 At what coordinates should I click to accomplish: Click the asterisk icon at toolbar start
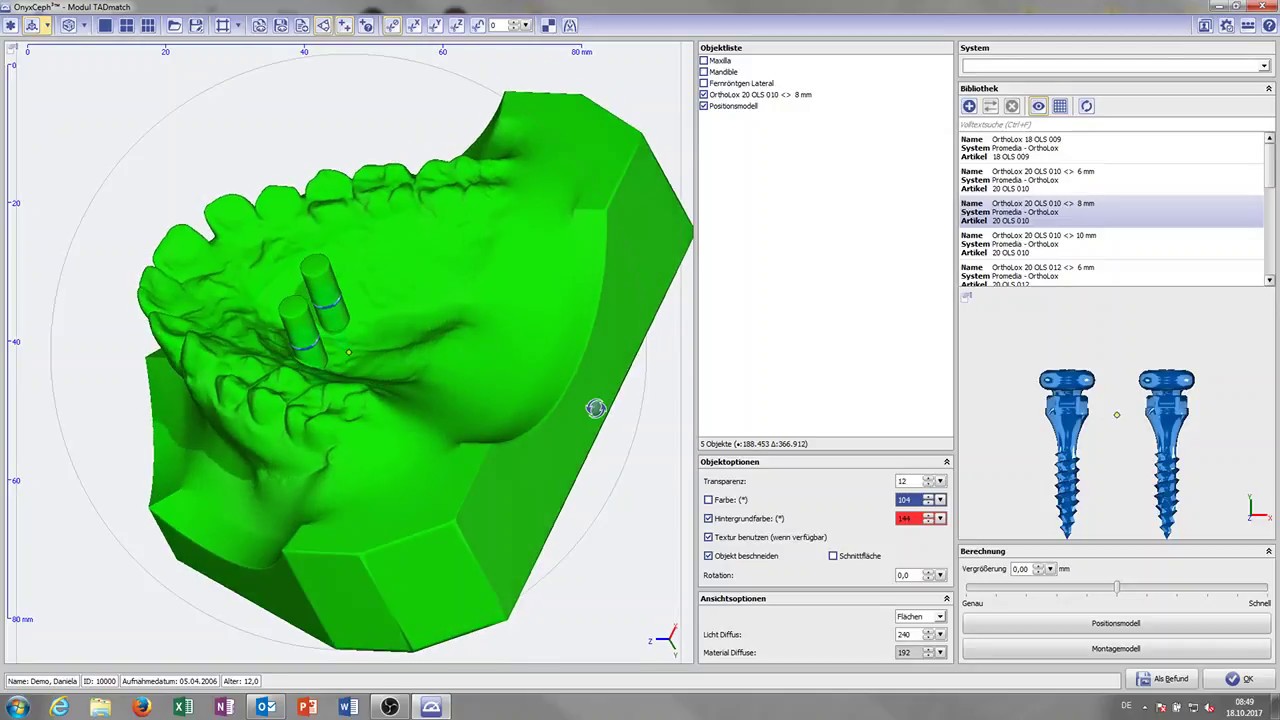point(11,25)
